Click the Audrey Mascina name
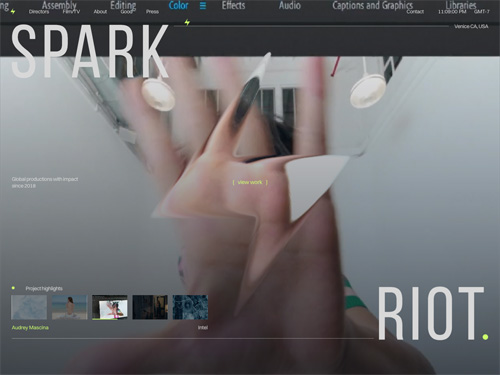This screenshot has width=500, height=375. tap(30, 328)
